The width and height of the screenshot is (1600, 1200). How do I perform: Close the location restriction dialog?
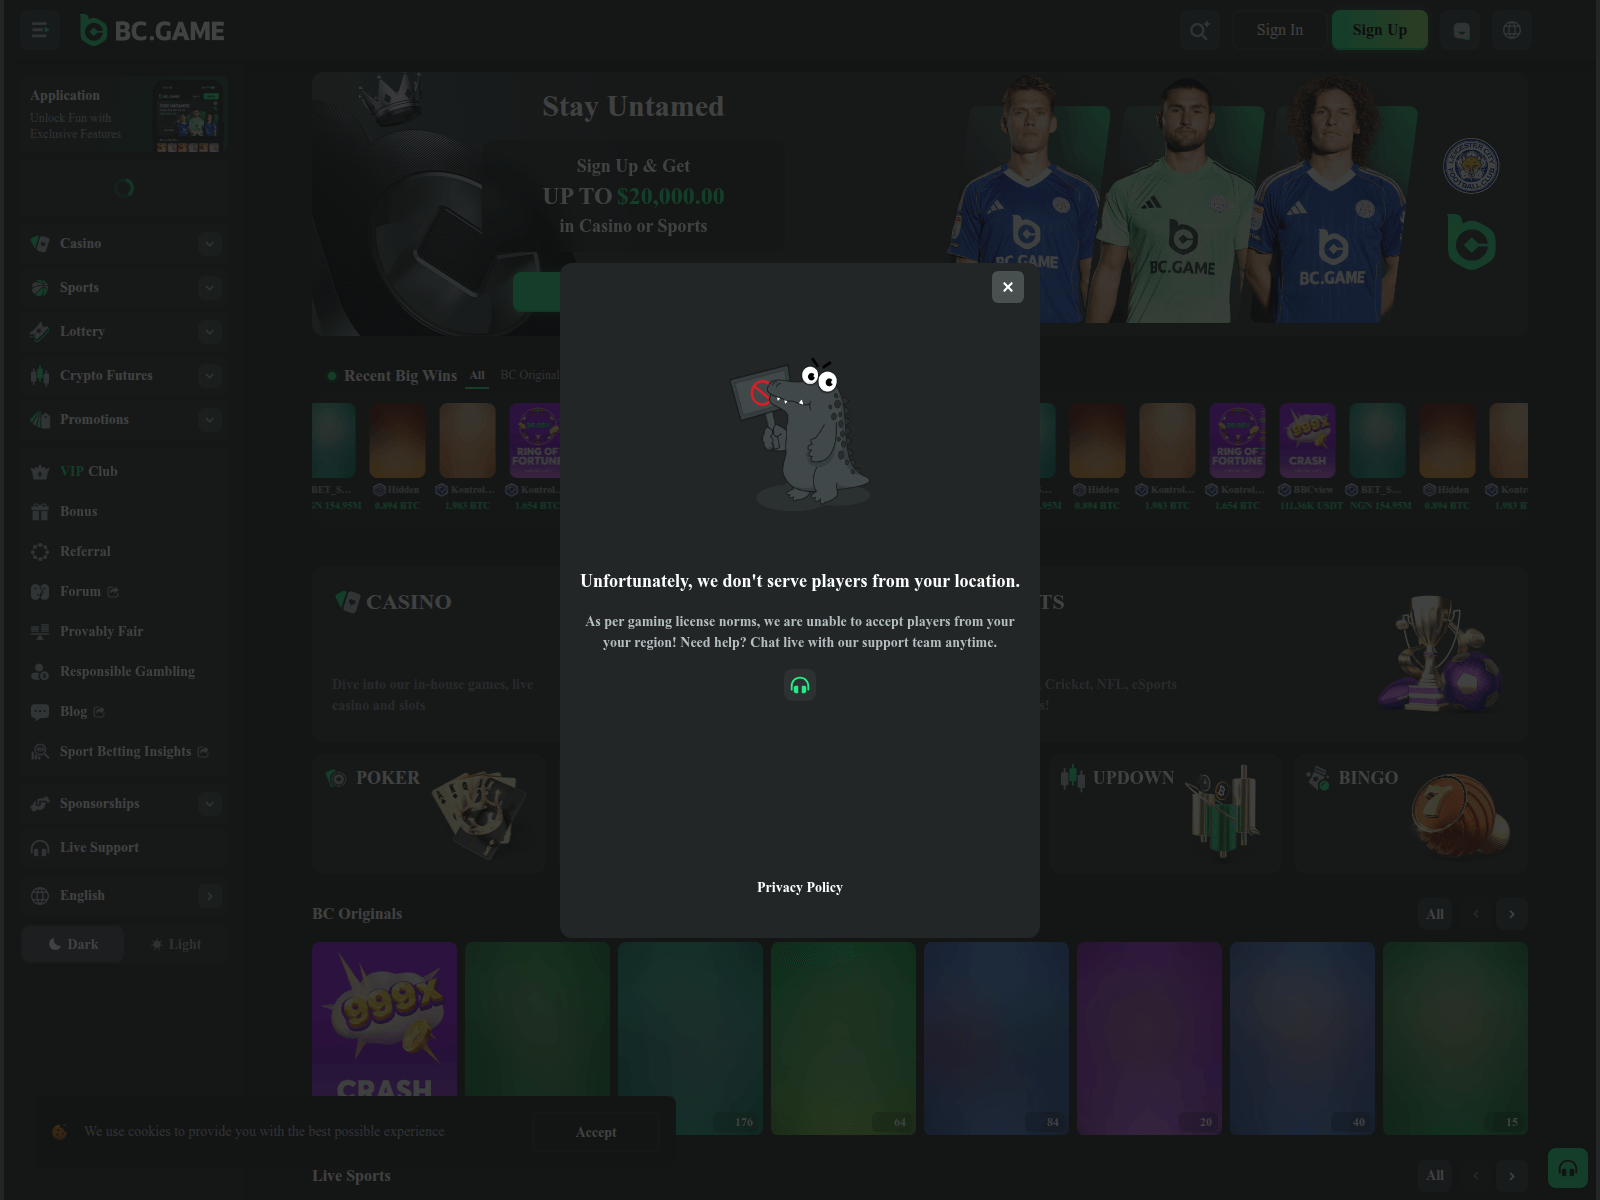(x=1007, y=287)
